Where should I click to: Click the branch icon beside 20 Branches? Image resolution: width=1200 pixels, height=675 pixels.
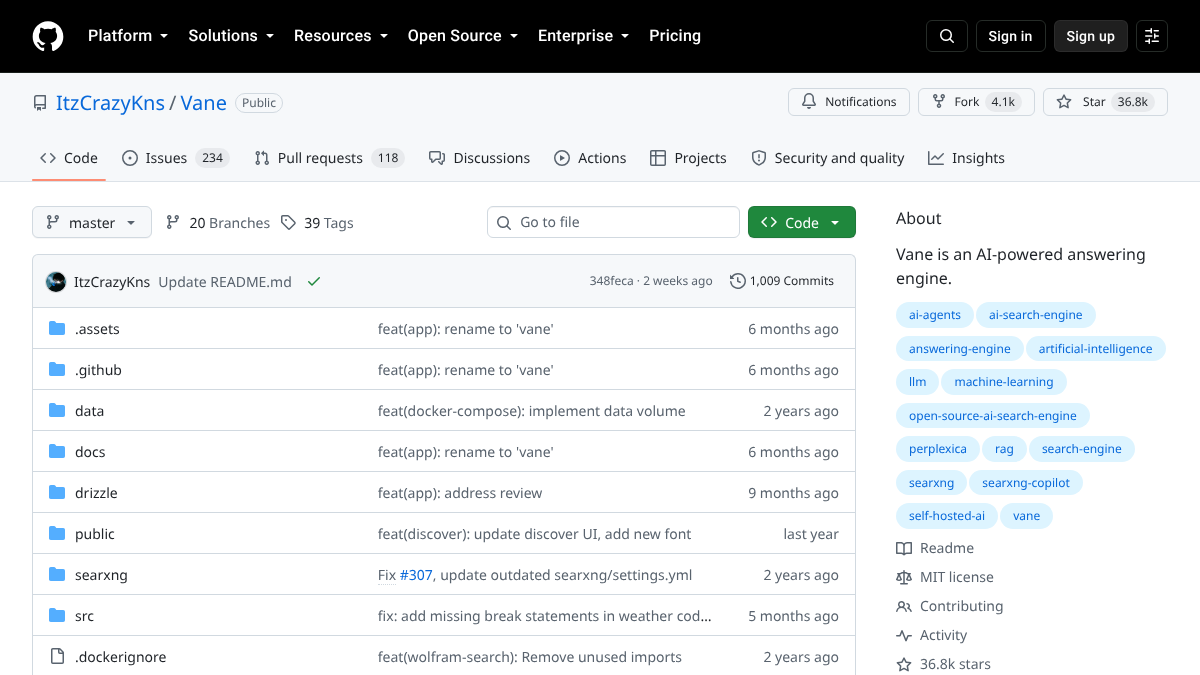coord(173,222)
